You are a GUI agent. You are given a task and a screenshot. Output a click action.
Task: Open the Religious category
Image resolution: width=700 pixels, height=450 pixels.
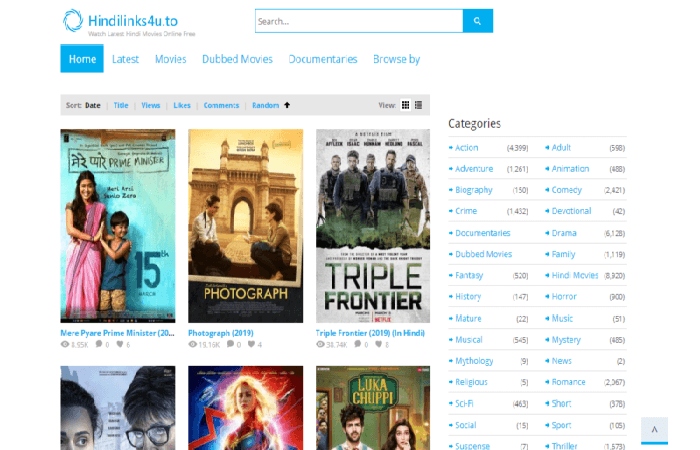(471, 382)
